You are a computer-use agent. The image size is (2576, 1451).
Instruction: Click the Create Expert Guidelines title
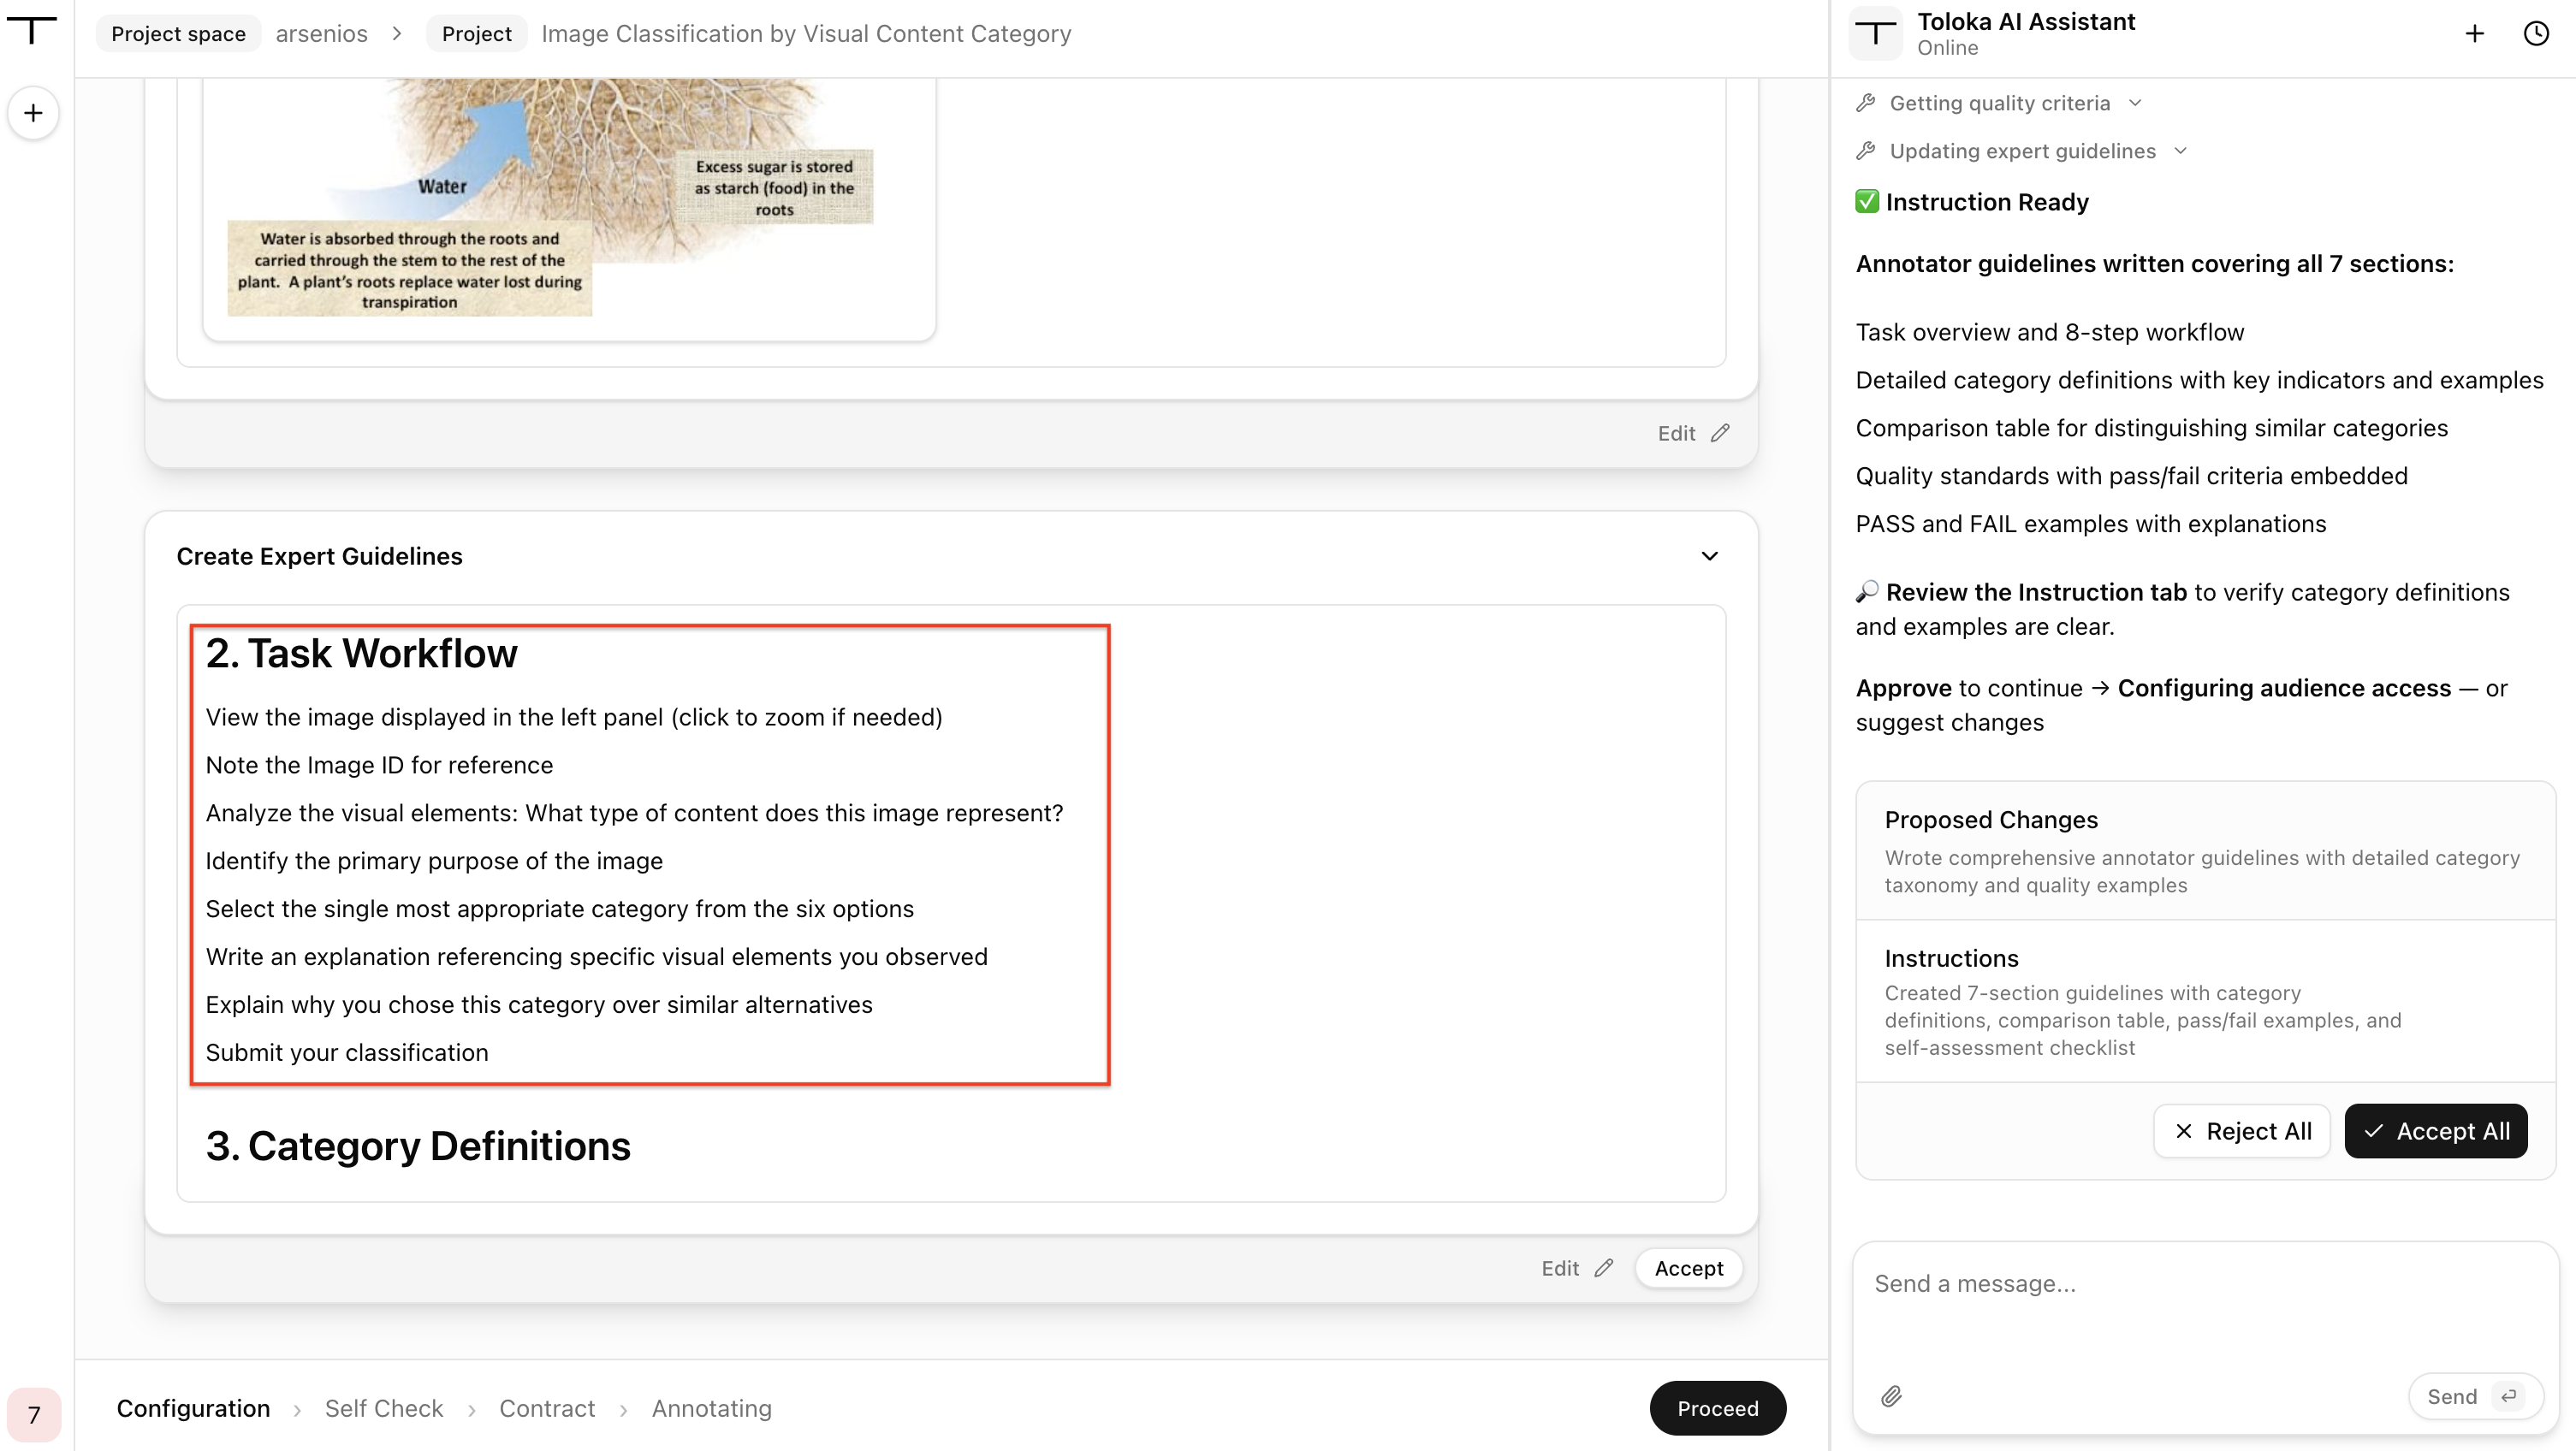tap(319, 556)
